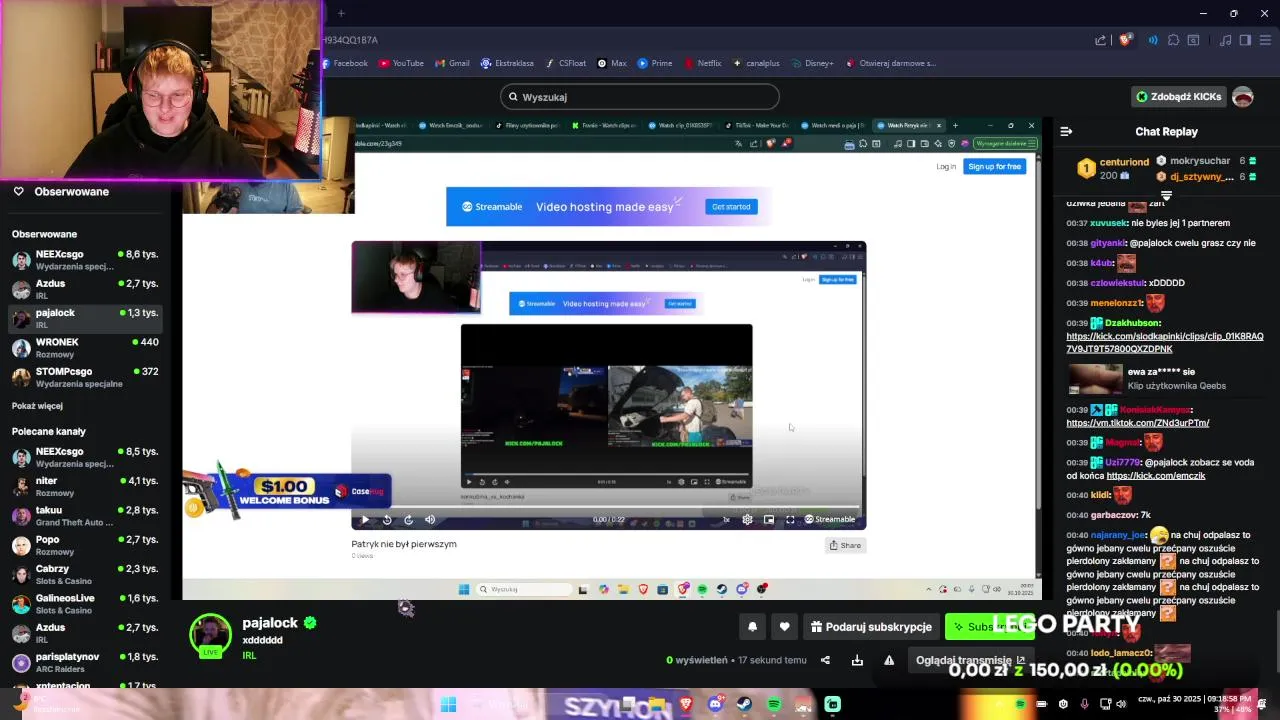Screen dimensions: 1280x720
Task: Open Streamable player settings gear
Action: 747,519
